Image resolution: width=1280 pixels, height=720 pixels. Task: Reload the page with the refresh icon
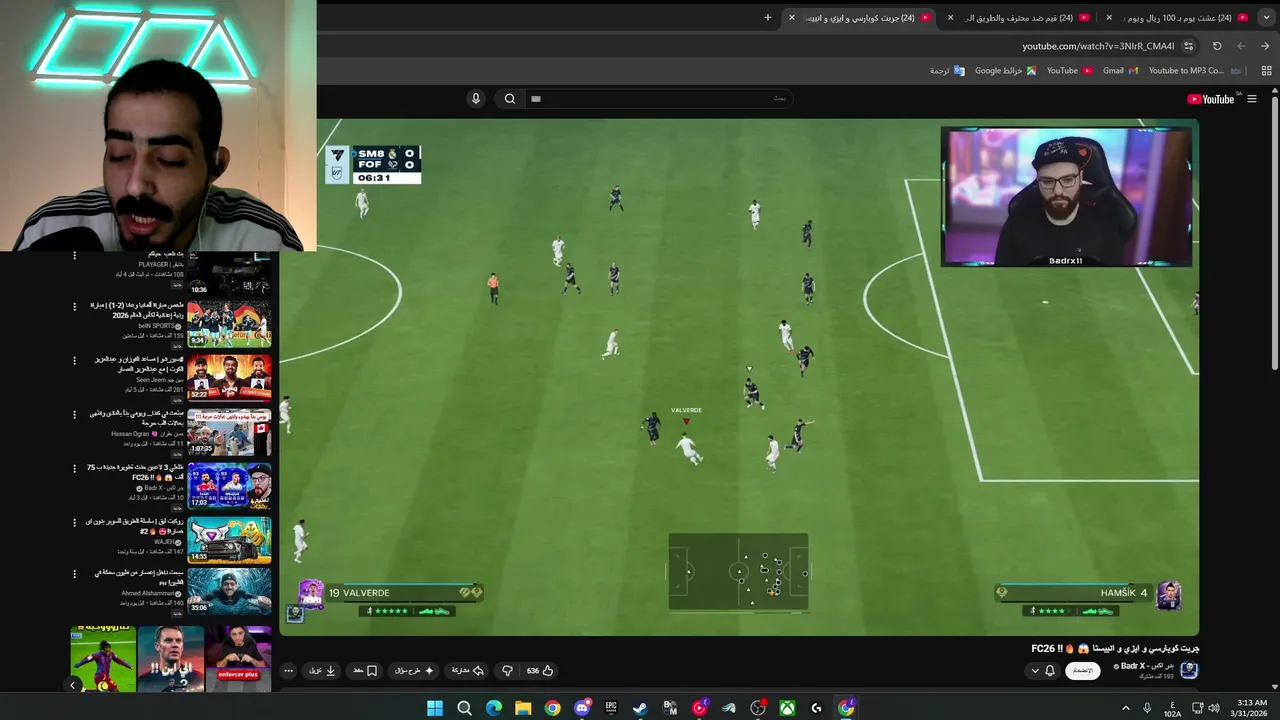coord(1217,46)
